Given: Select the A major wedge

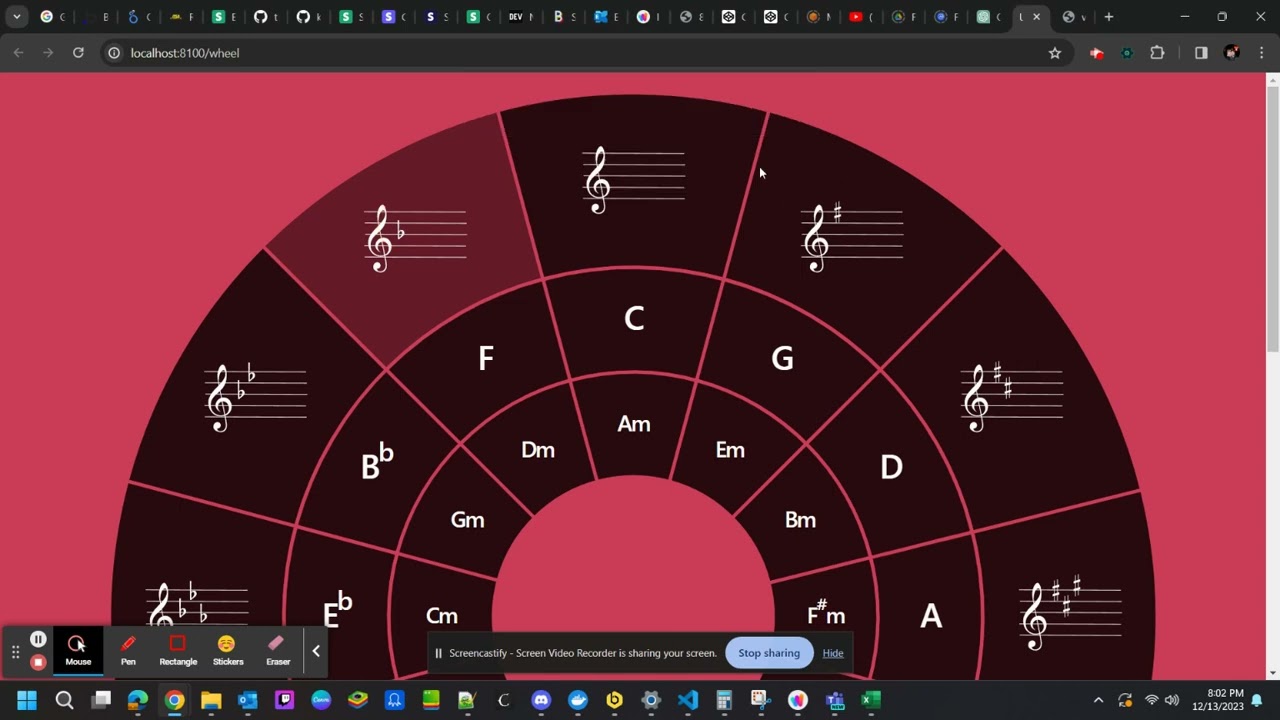Looking at the screenshot, I should pos(931,616).
